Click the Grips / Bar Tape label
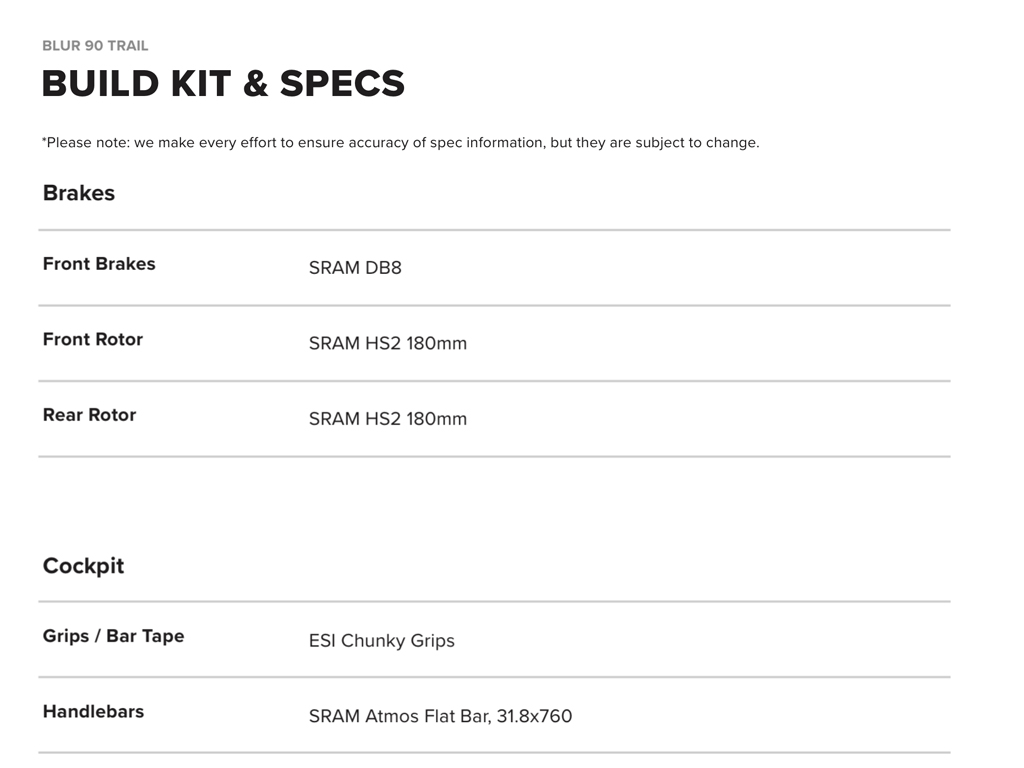This screenshot has height=768, width=1024. (113, 636)
